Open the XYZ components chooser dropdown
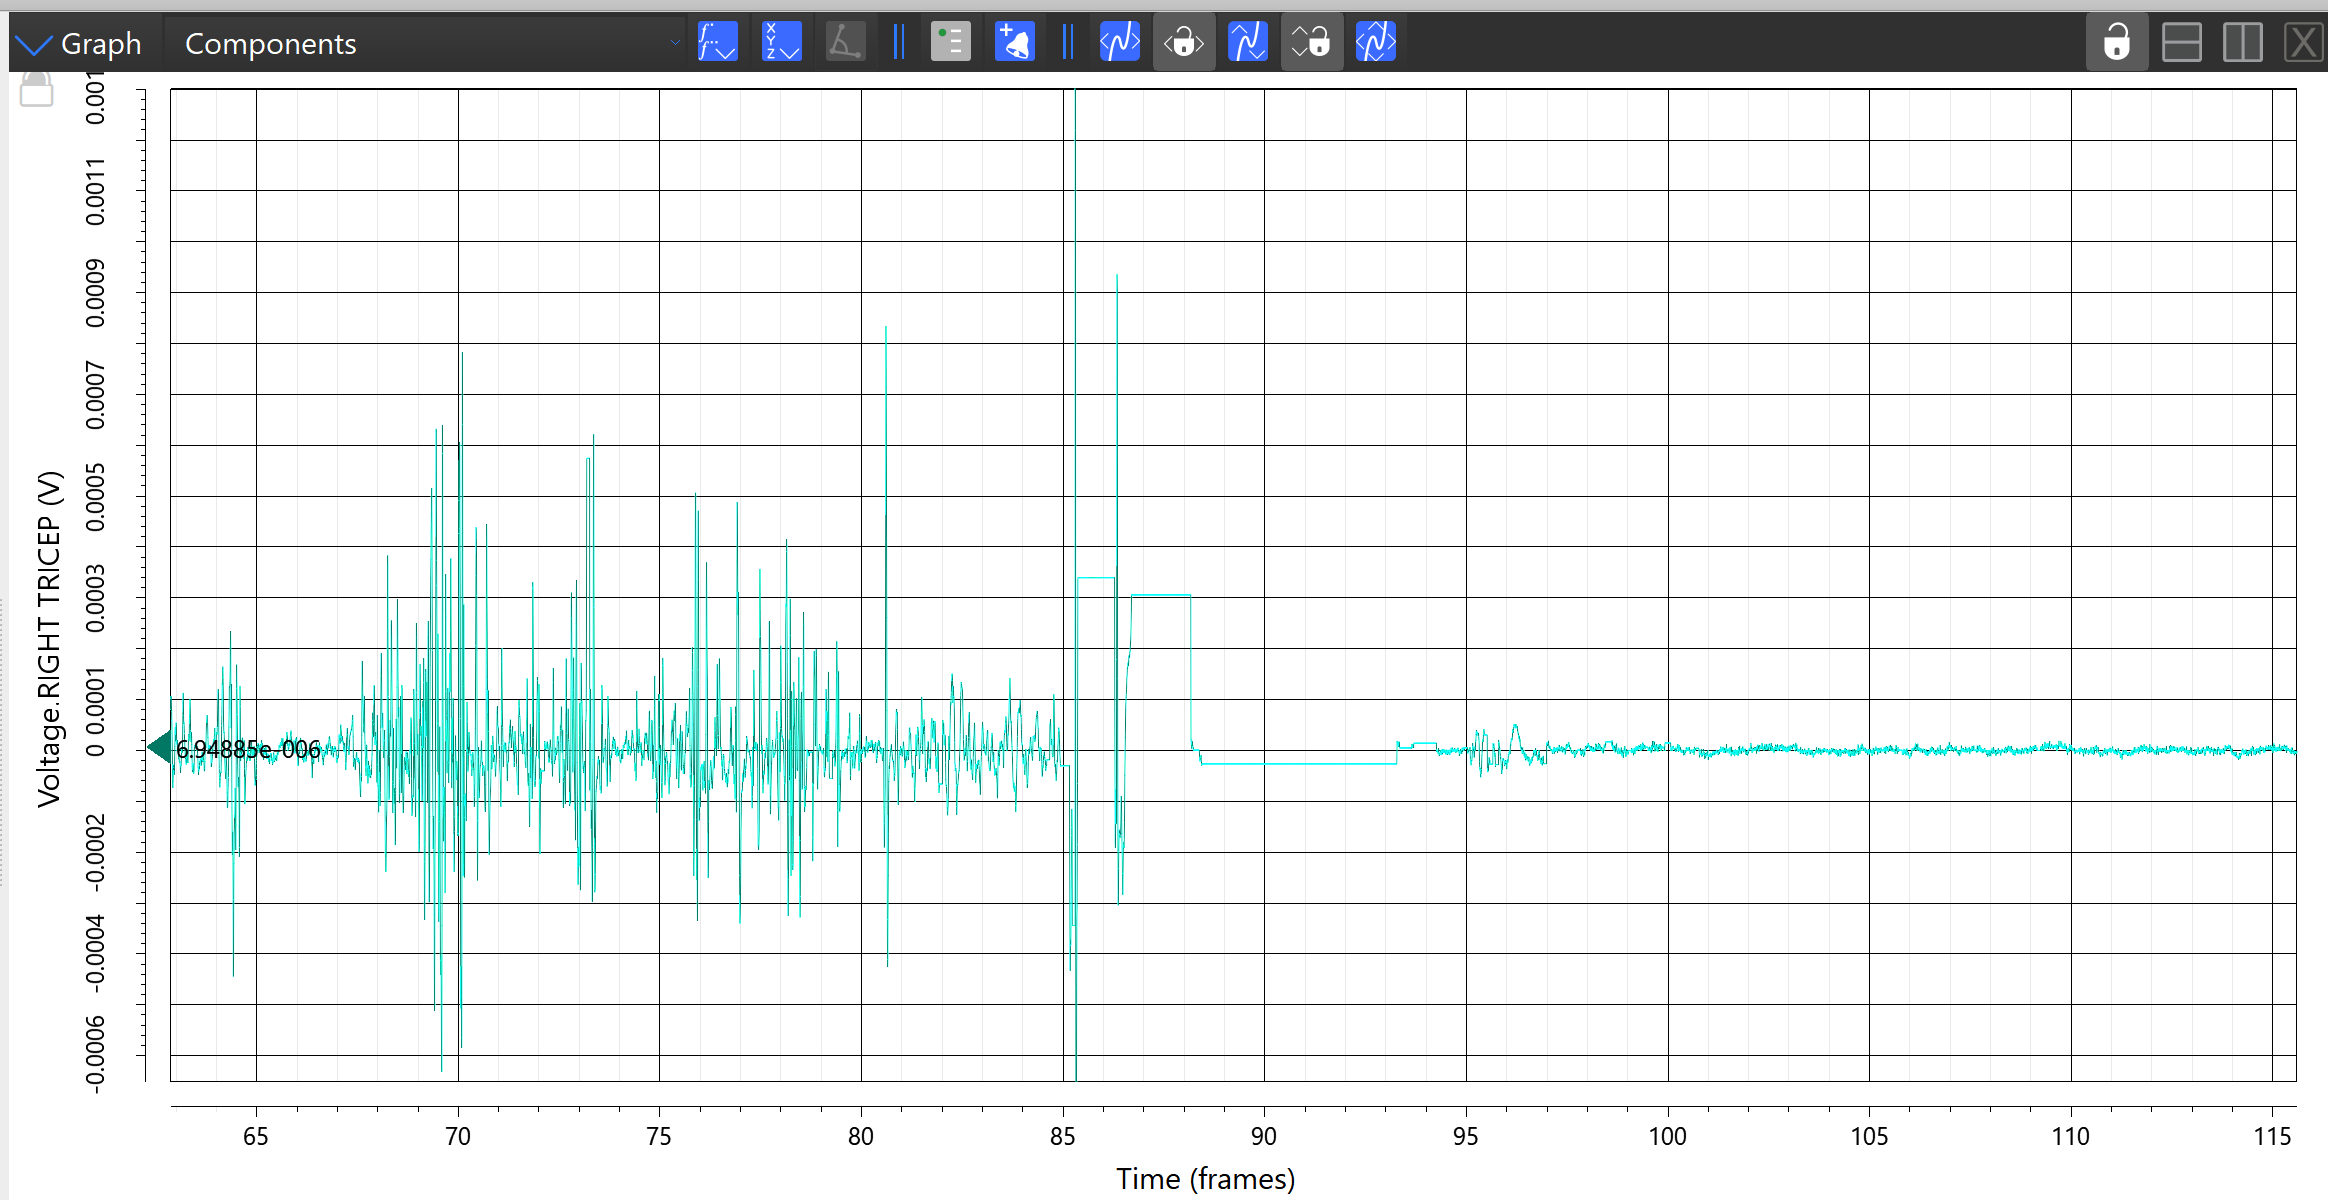Image resolution: width=2328 pixels, height=1200 pixels. coord(781,42)
